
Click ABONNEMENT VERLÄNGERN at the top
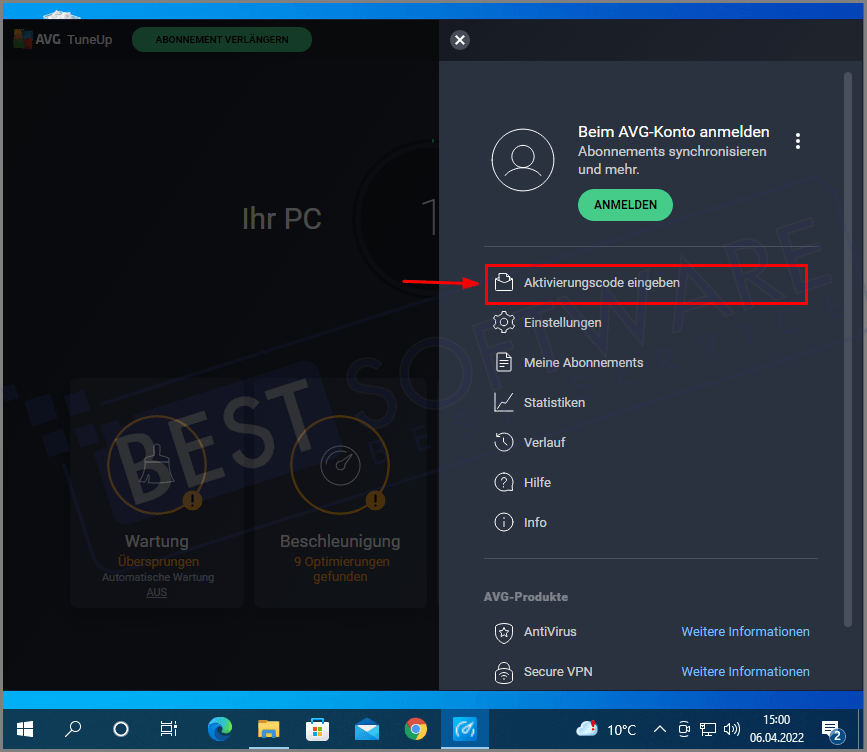pos(221,40)
